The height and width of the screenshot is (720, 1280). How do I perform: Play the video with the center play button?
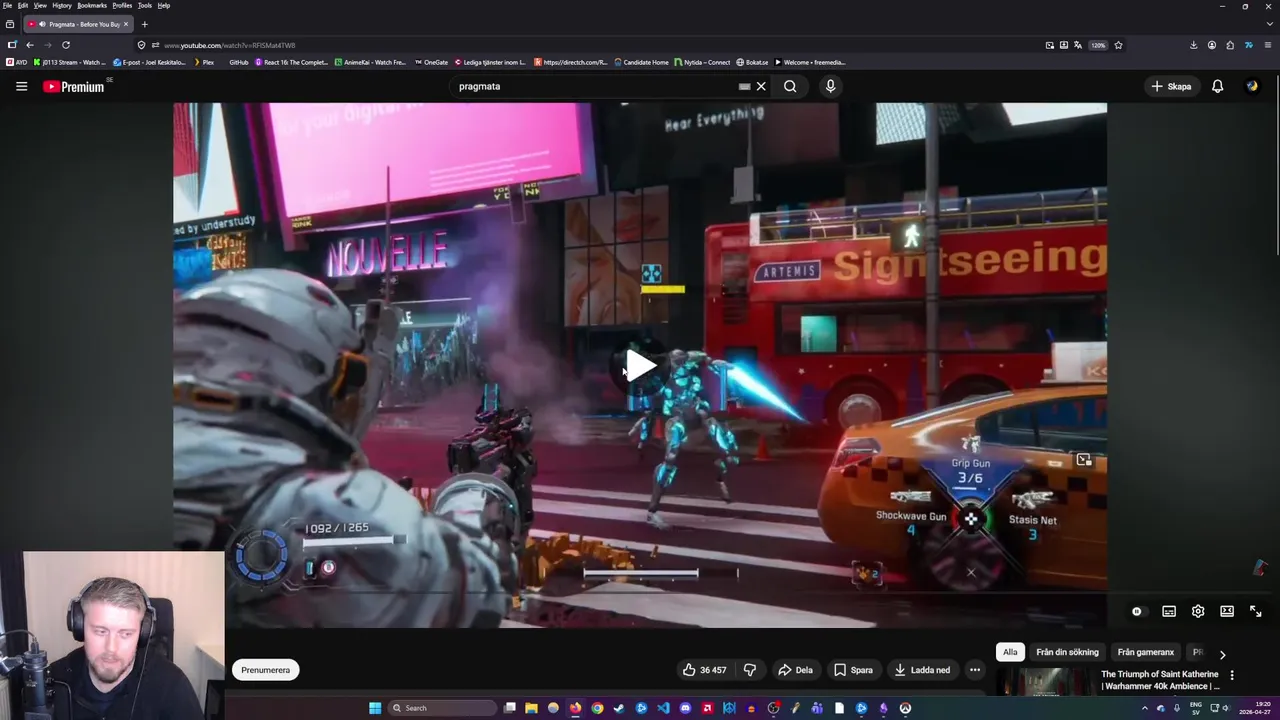(640, 366)
